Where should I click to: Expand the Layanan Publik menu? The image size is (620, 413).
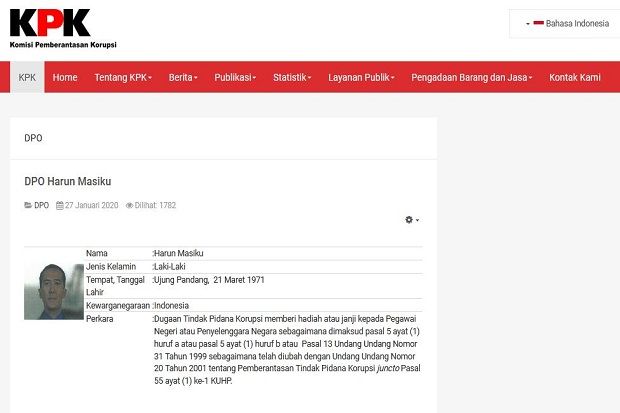(361, 77)
